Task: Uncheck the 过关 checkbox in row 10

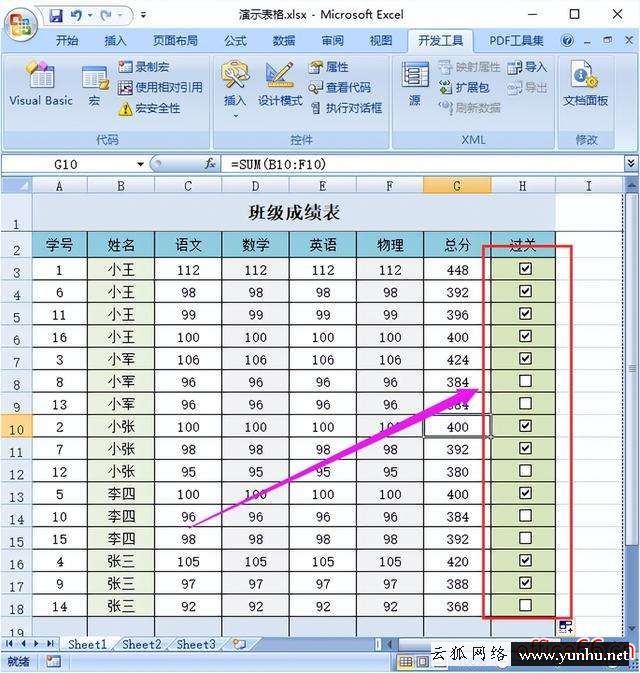Action: point(525,426)
